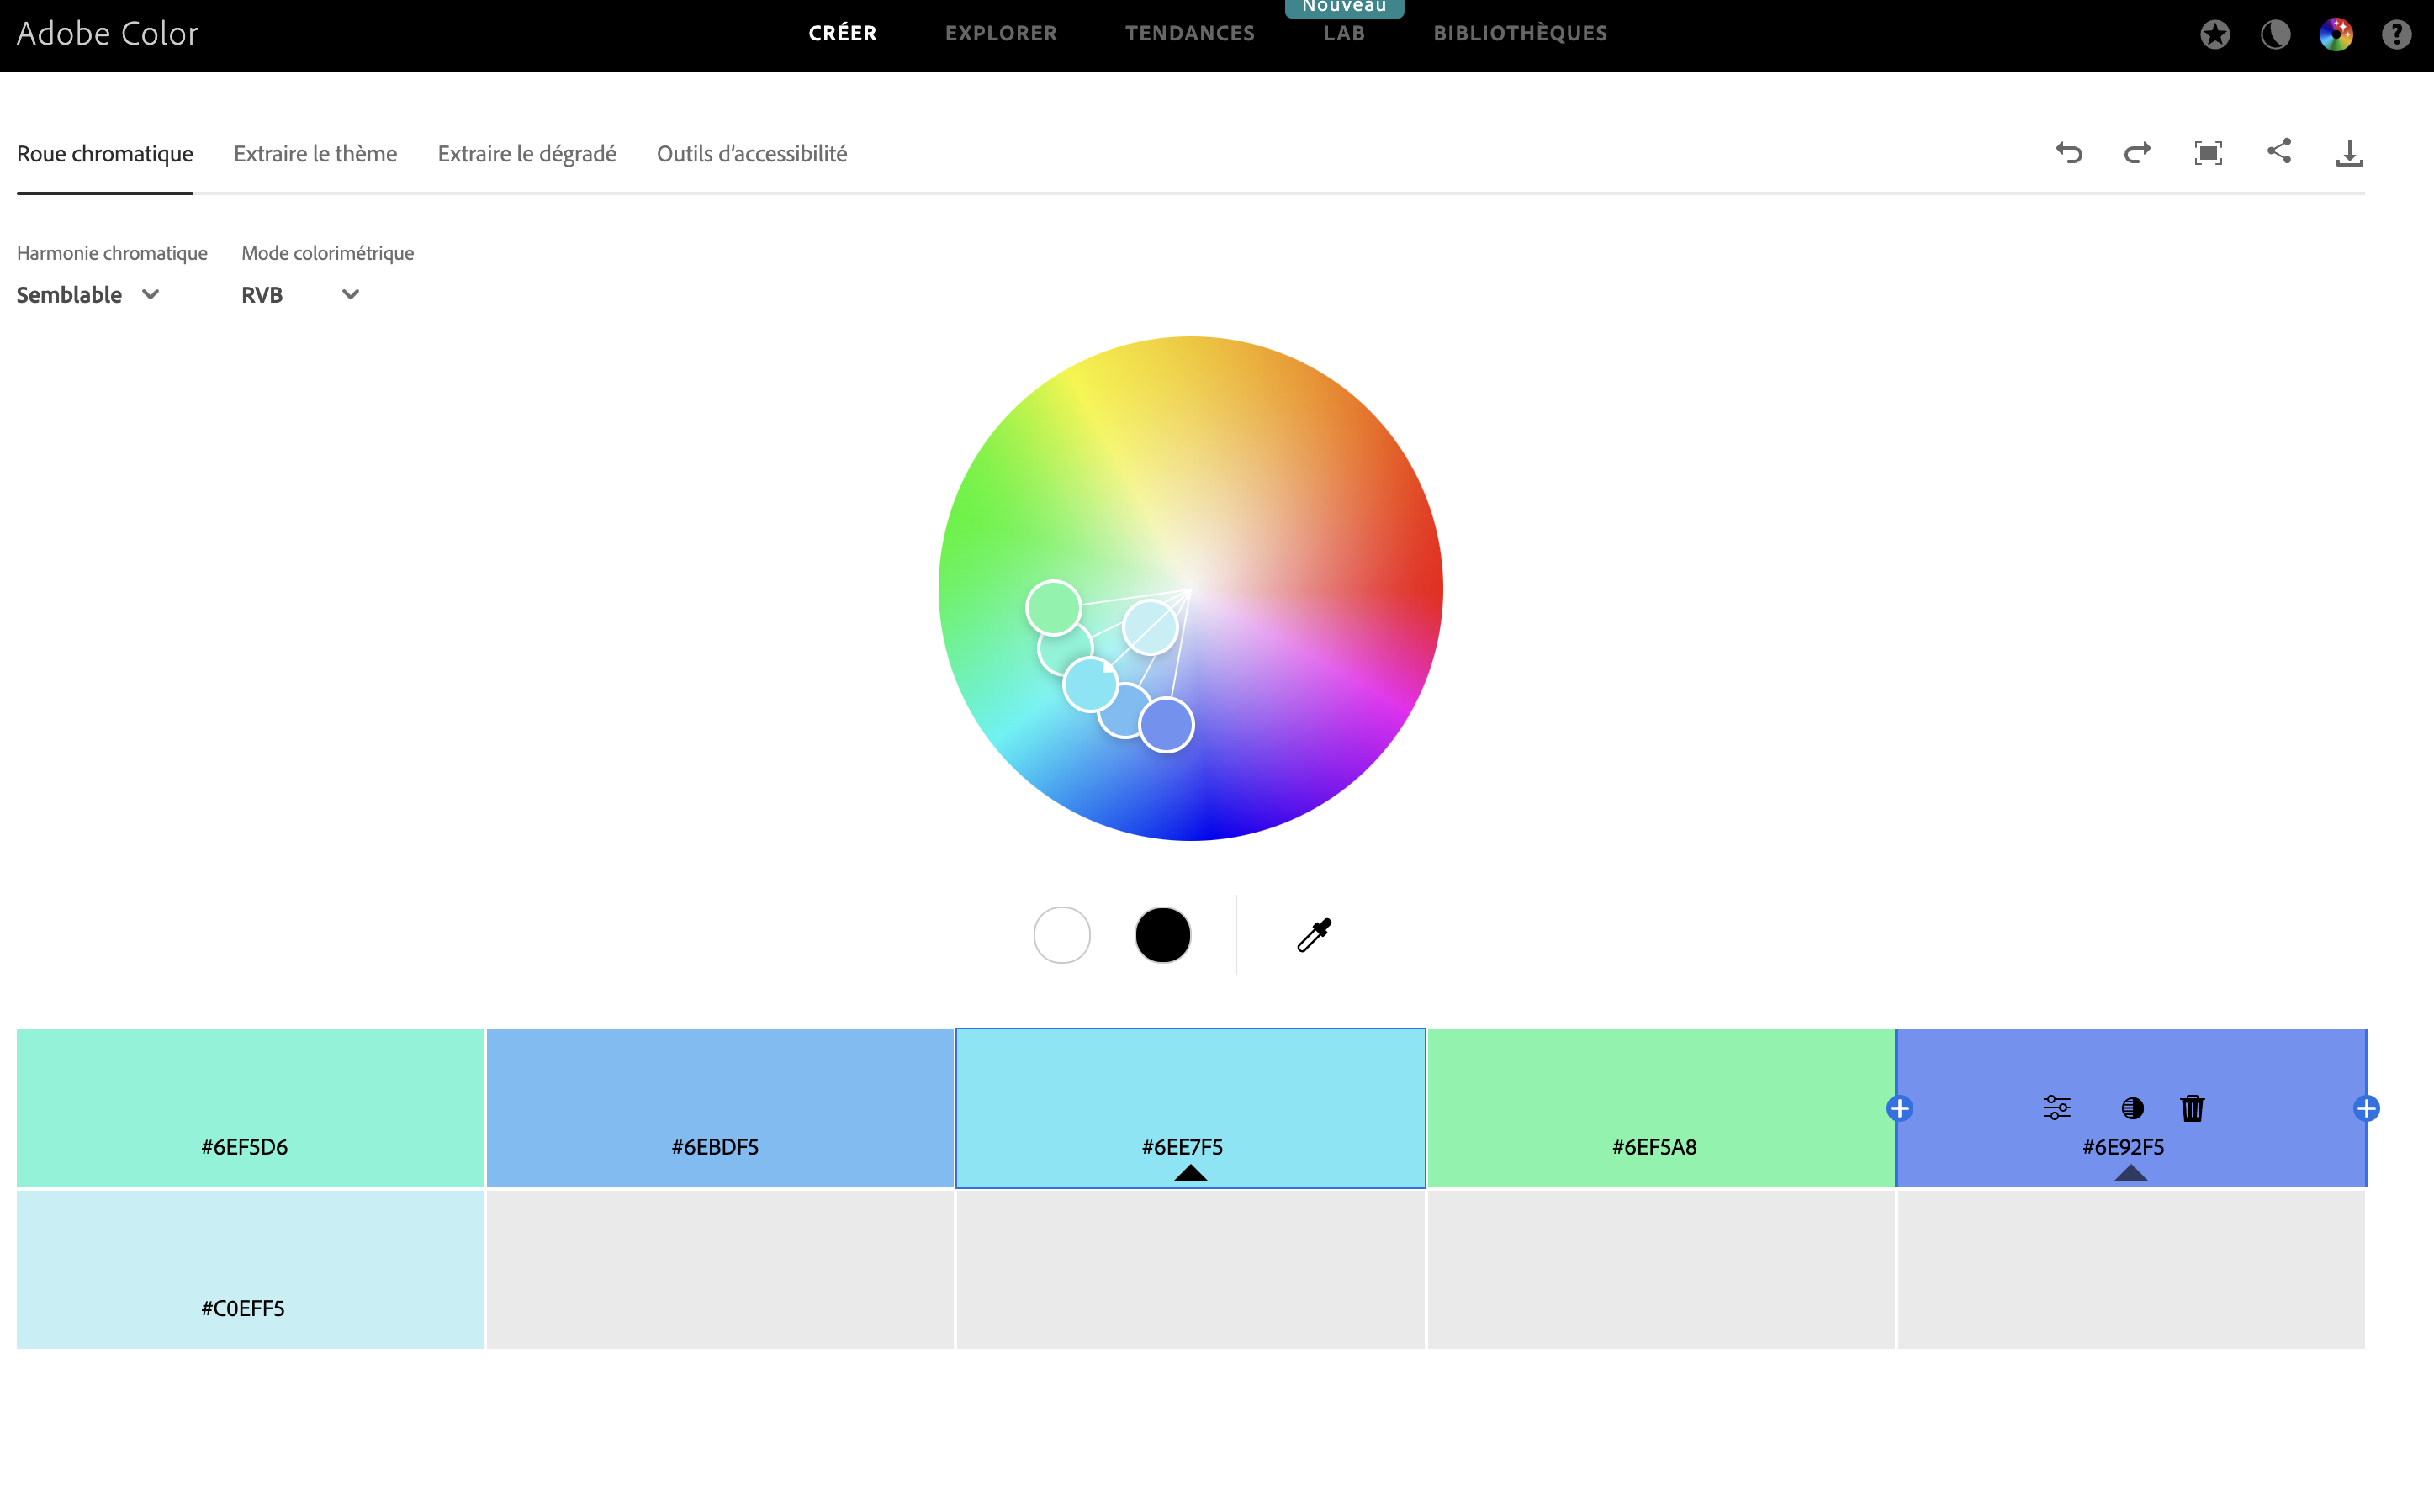This screenshot has width=2434, height=1512.
Task: Click the undo arrow icon
Action: click(x=2068, y=153)
